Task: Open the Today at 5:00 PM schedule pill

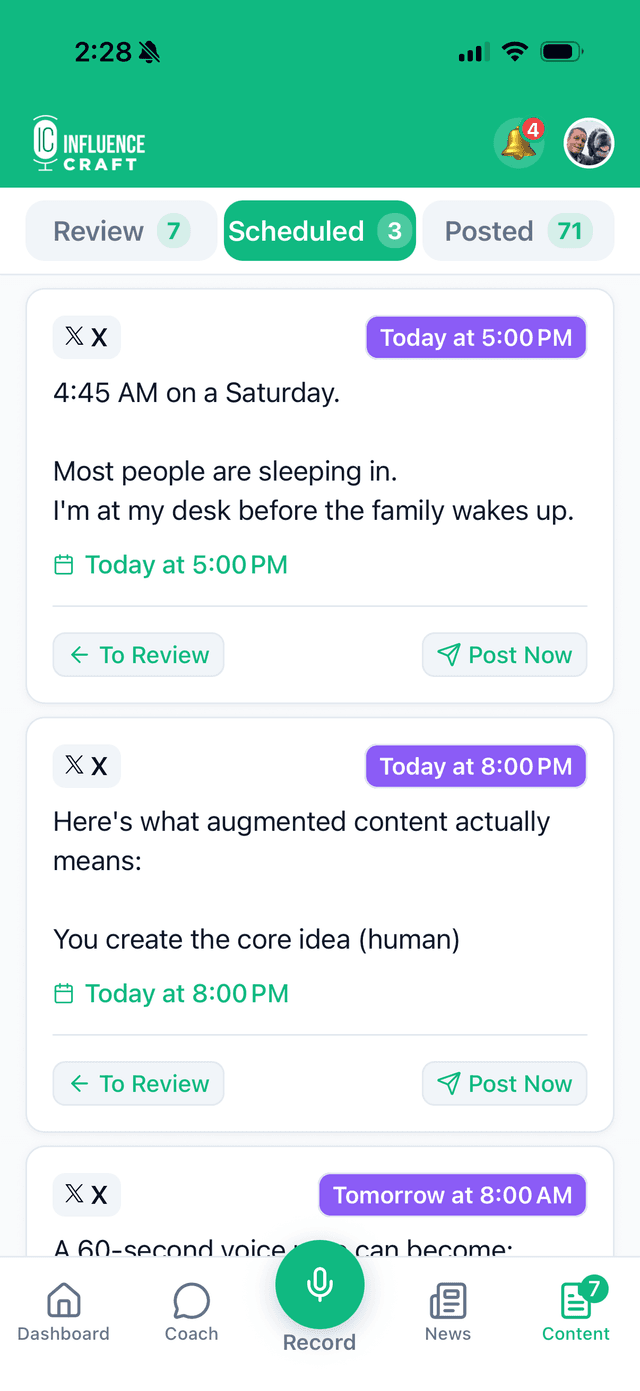Action: [476, 337]
